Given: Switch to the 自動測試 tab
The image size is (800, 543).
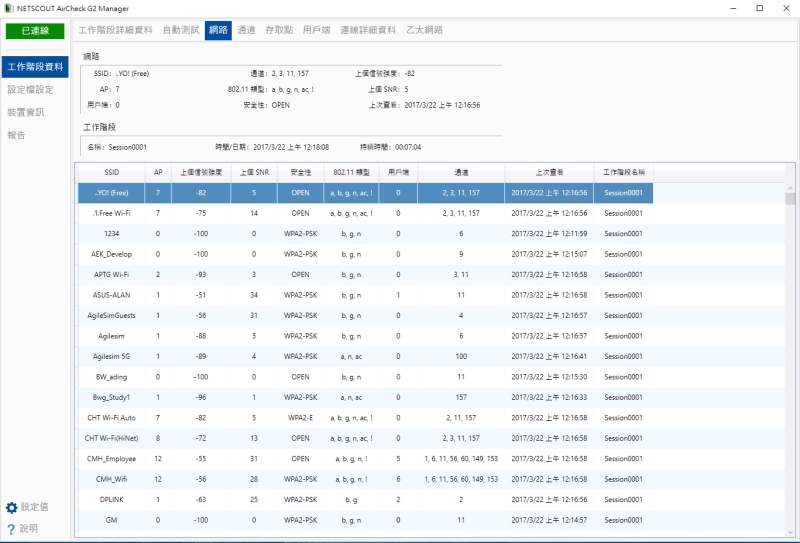Looking at the screenshot, I should pos(181,31).
